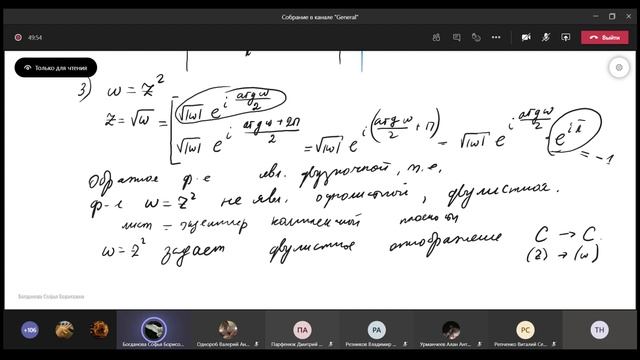Toggle the camera on or off

[526, 38]
